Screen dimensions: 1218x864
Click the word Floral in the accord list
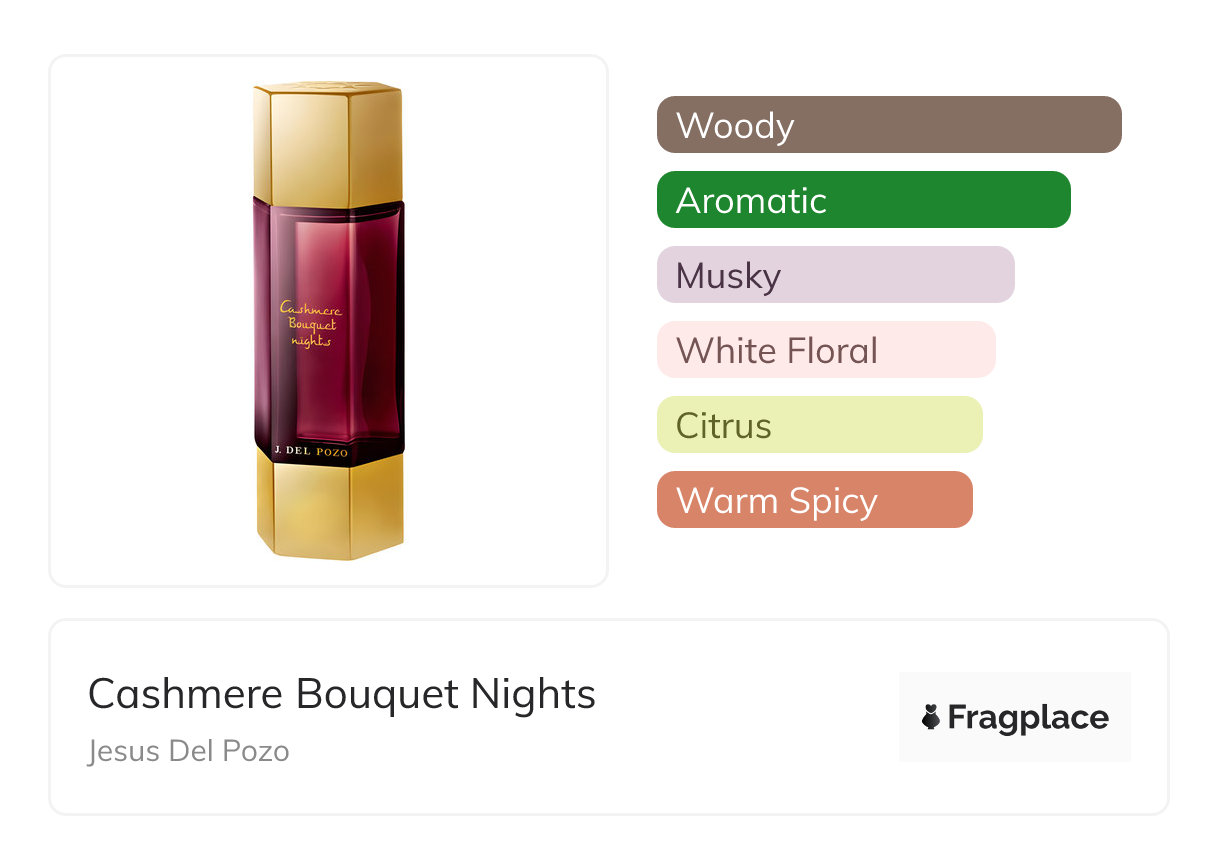click(832, 350)
